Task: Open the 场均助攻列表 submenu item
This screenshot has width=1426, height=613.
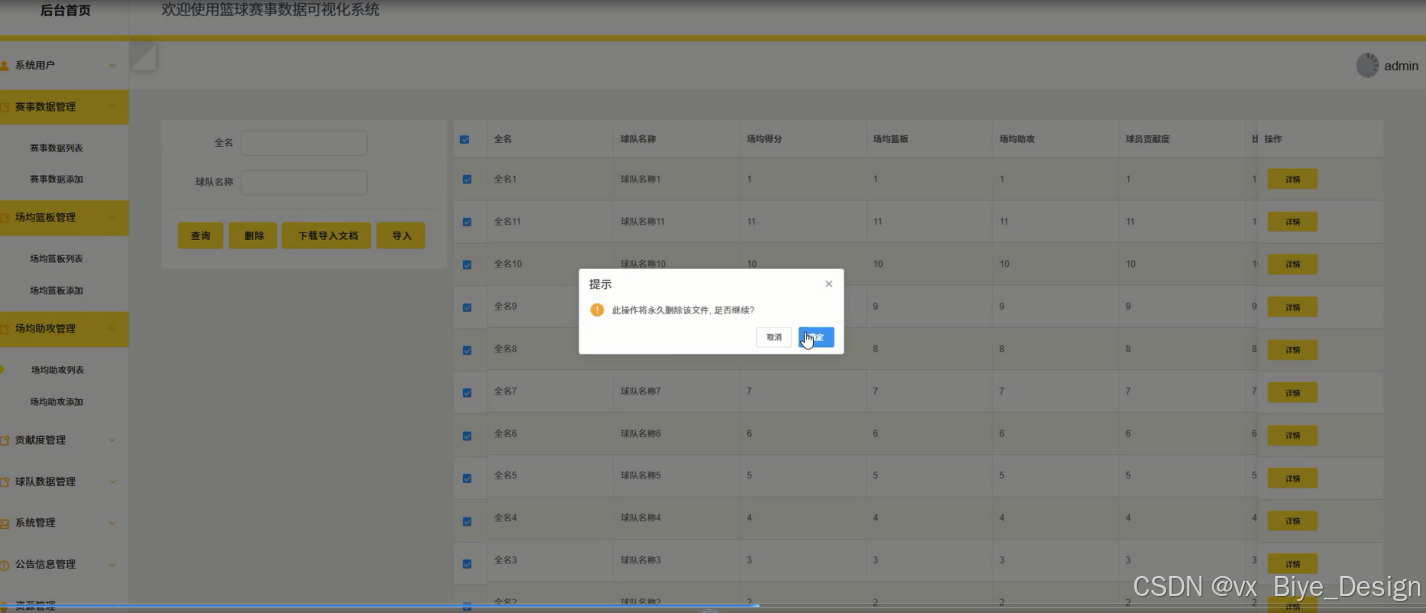Action: pos(57,370)
